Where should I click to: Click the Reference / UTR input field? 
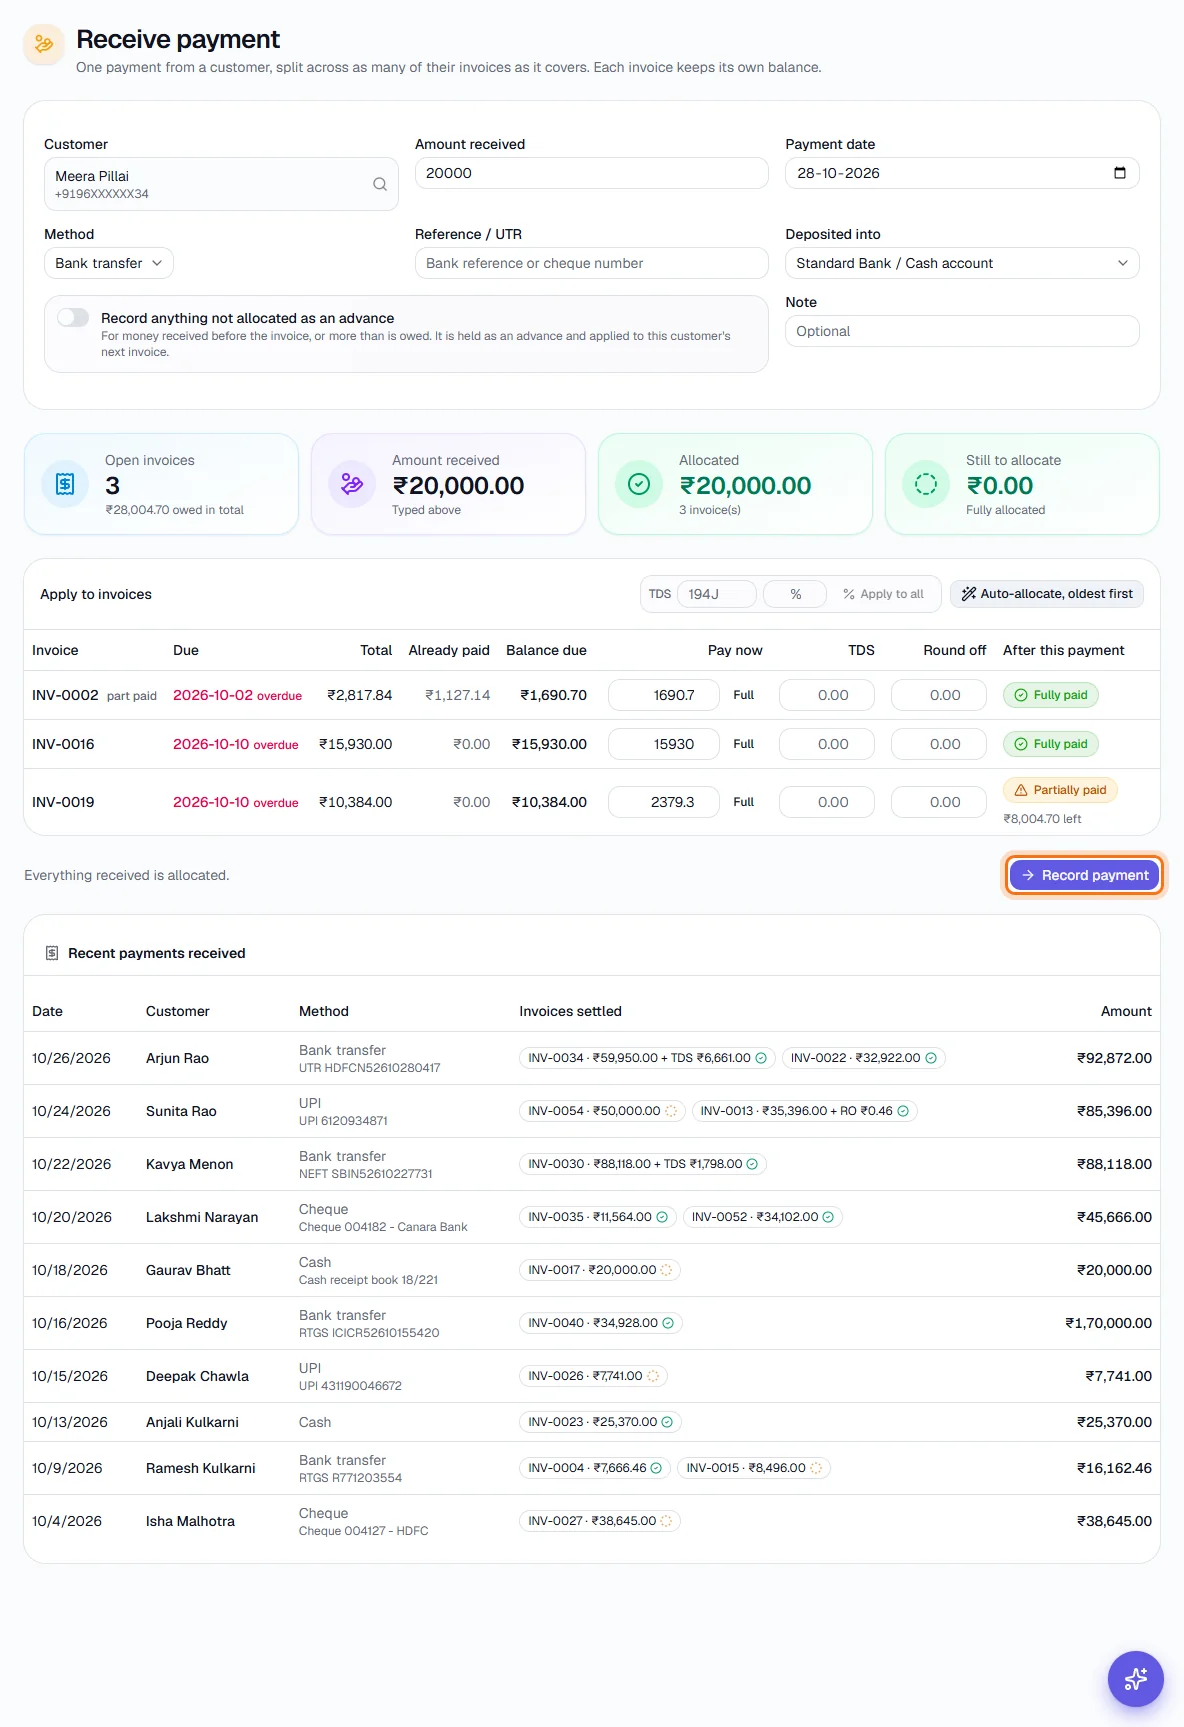[592, 263]
